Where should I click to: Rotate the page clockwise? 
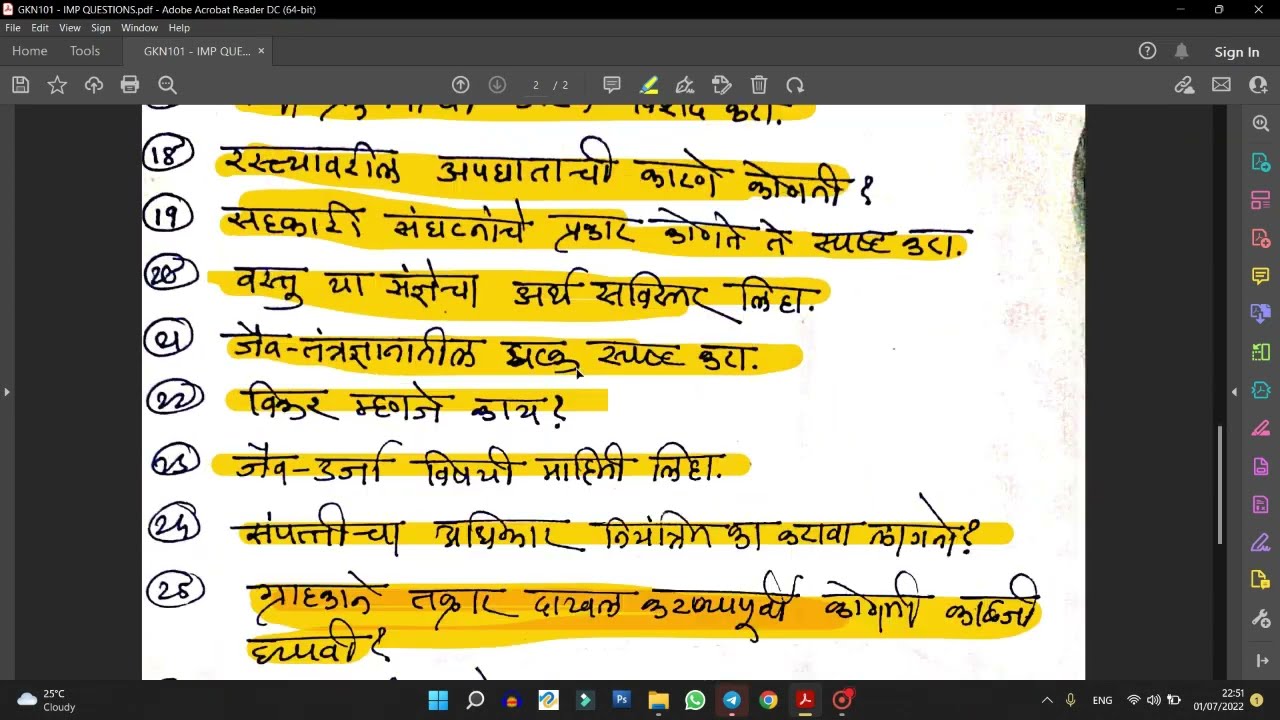coord(795,85)
